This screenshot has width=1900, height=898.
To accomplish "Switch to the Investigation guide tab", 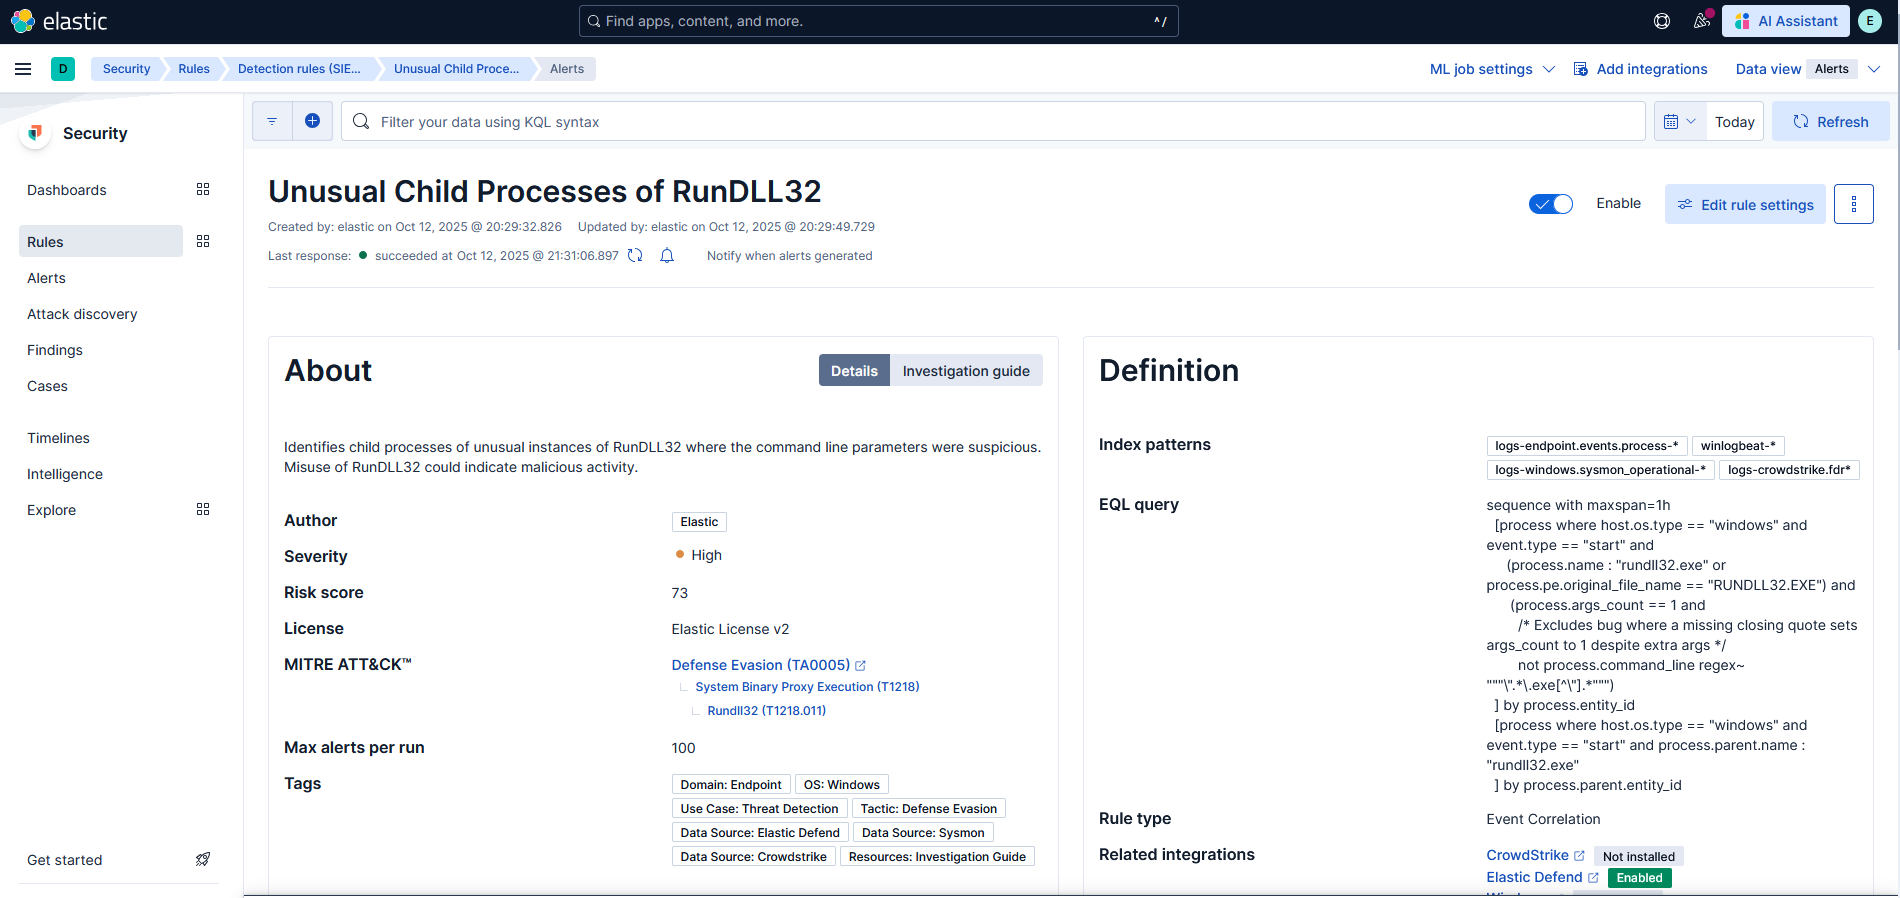I will point(965,371).
